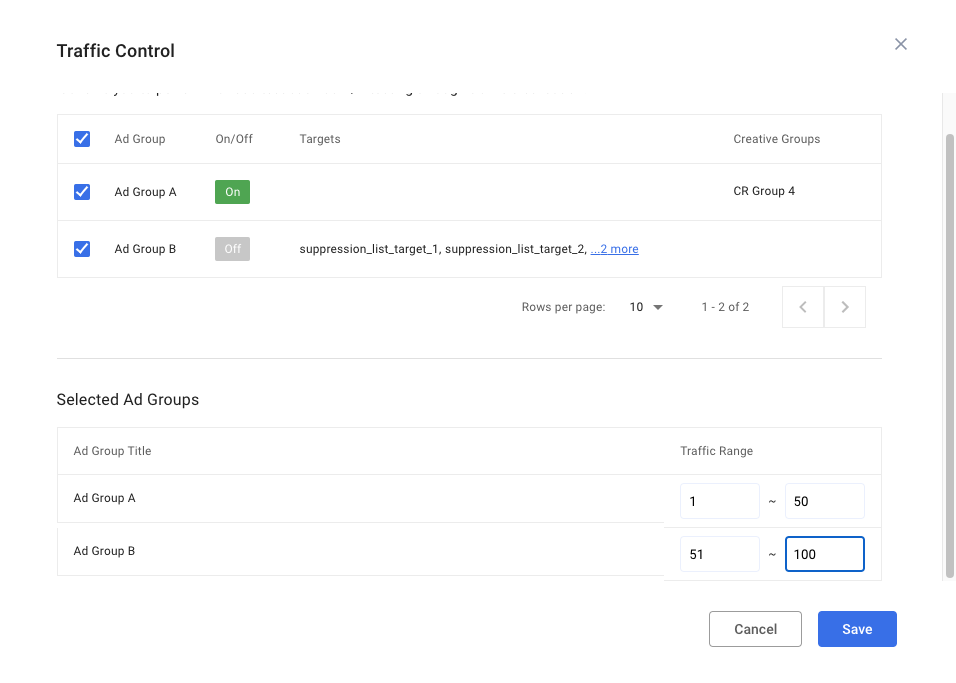Edit Ad Group B traffic range start field
The height and width of the screenshot is (683, 956).
coord(719,554)
